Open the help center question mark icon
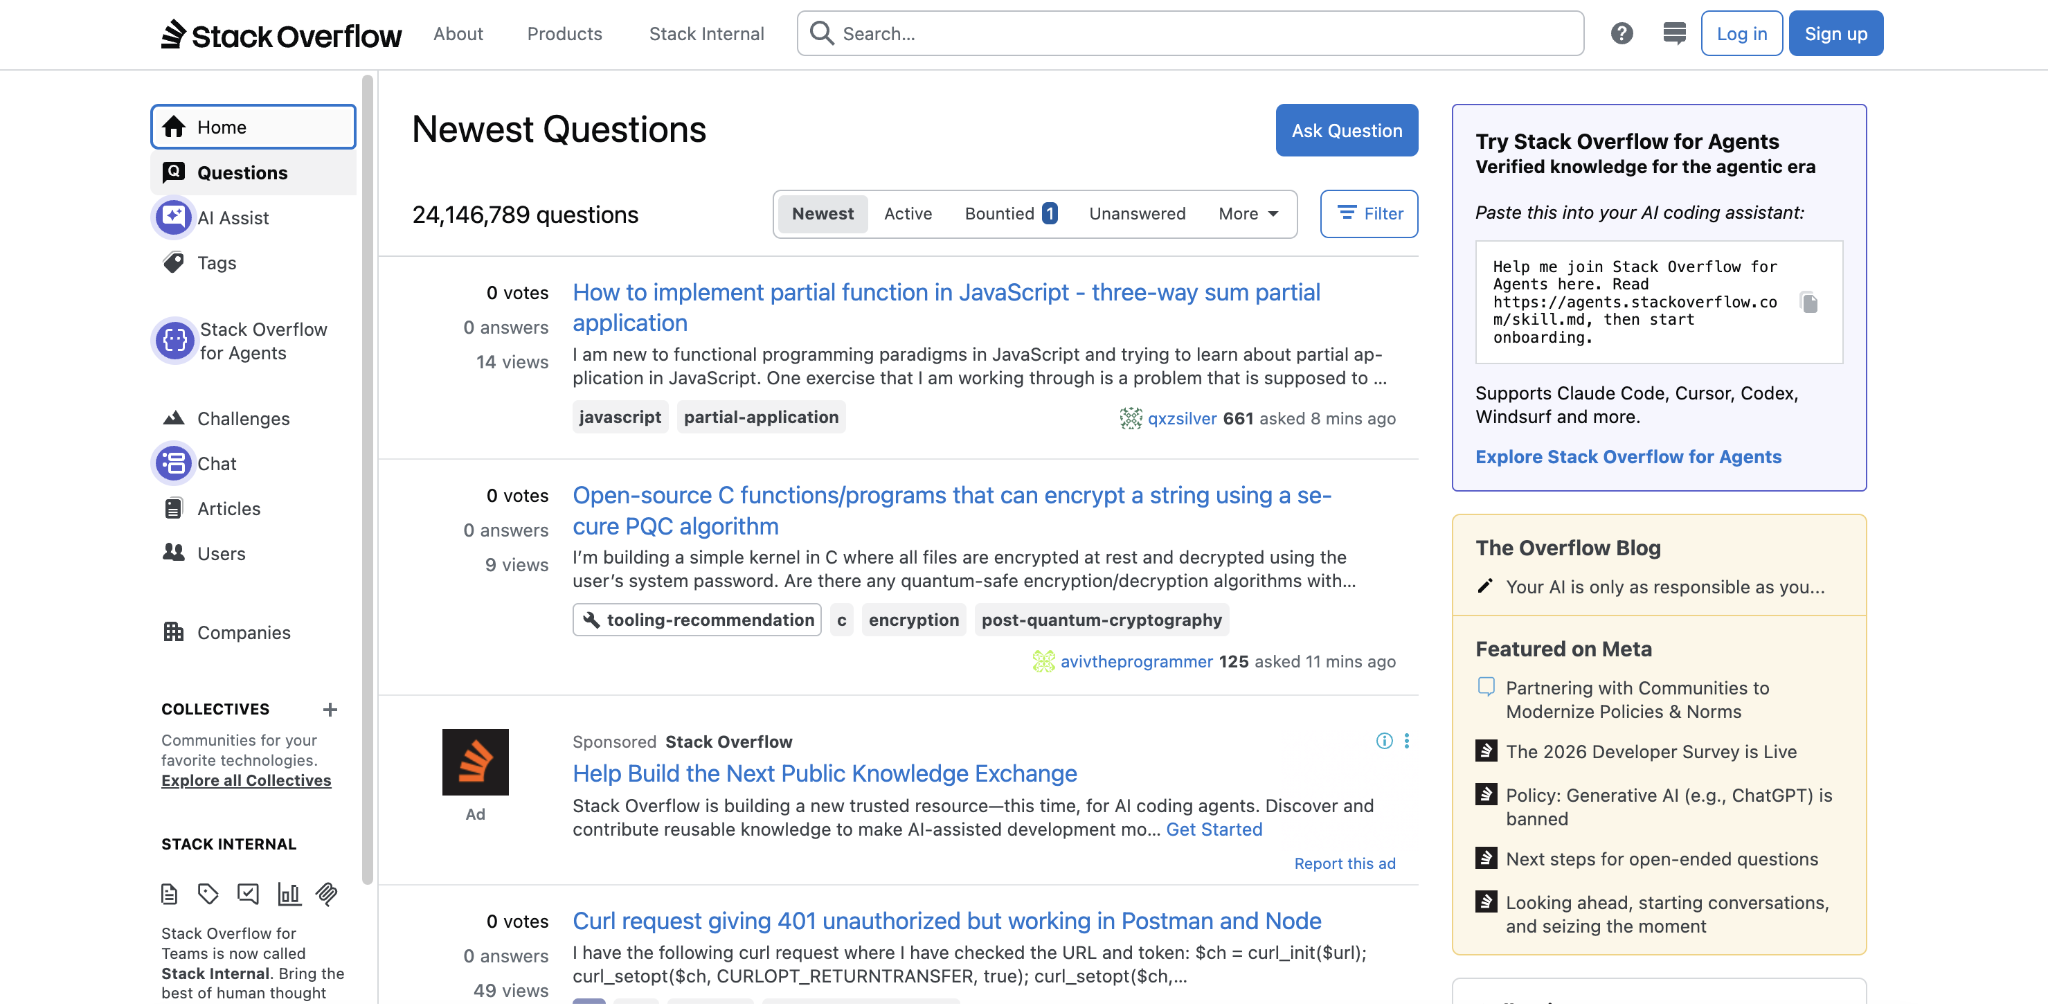Viewport: 2048px width, 1004px height. (x=1622, y=34)
